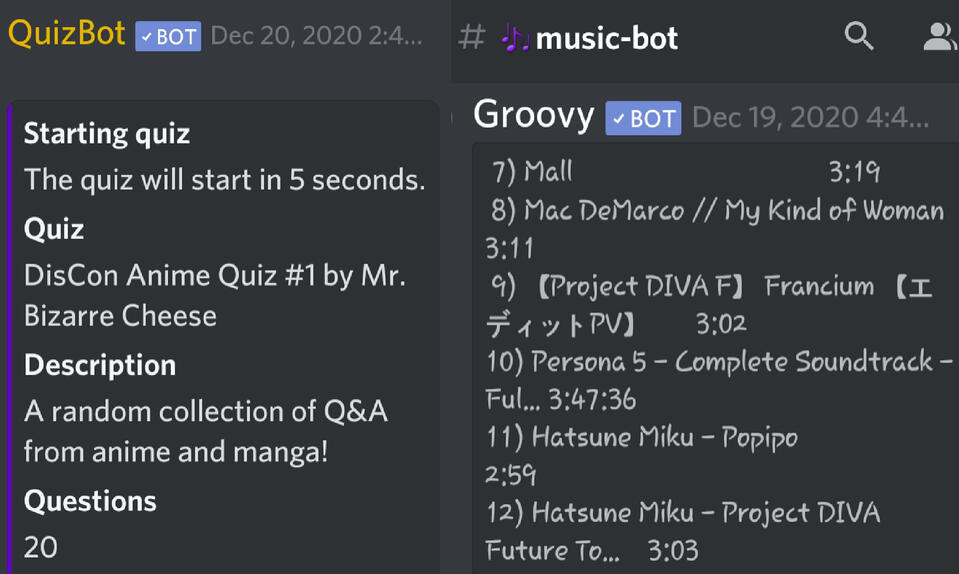Image resolution: width=959 pixels, height=574 pixels.
Task: Click the Starting quiz embed heading
Action: tap(107, 134)
